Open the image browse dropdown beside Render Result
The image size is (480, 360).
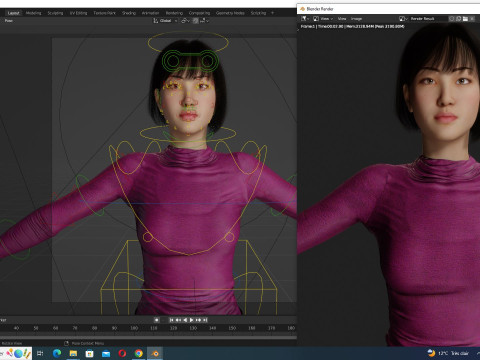coord(403,19)
